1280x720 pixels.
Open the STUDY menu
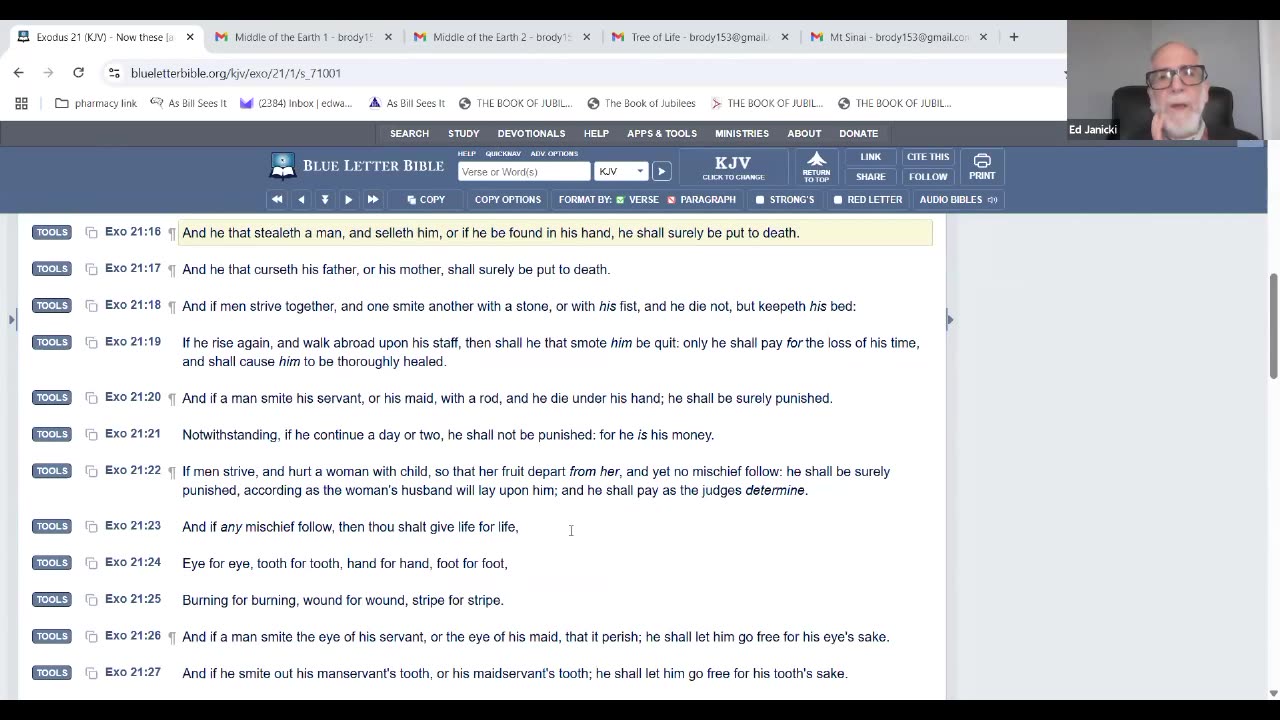tap(463, 133)
